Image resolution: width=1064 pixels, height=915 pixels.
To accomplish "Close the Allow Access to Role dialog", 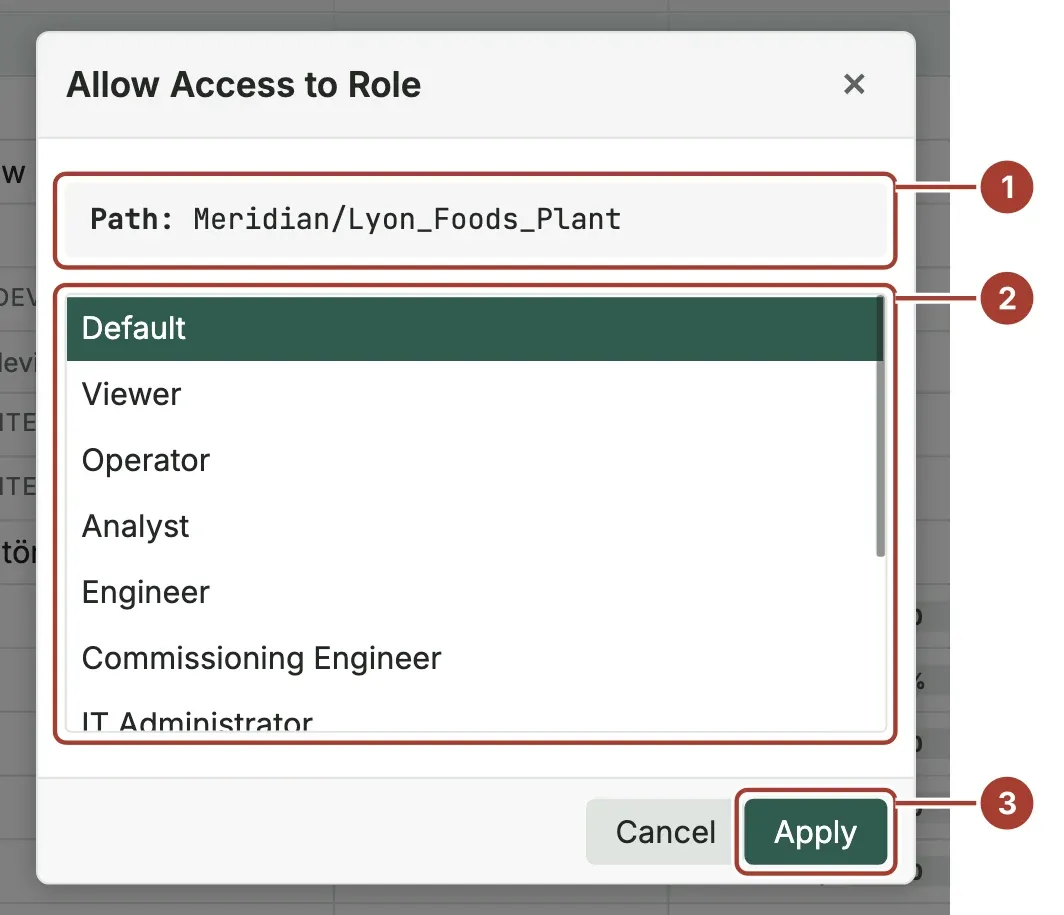I will pos(854,85).
